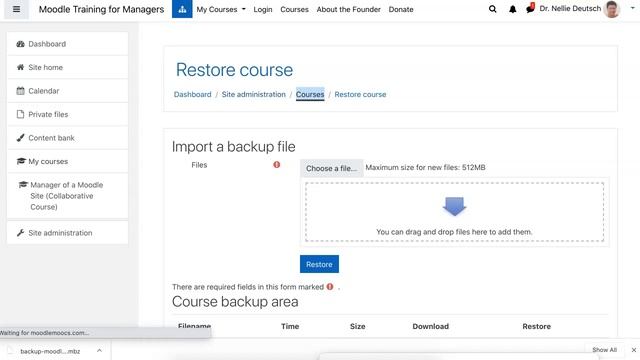Open the messages chat bubble icon
Image resolution: width=640 pixels, height=360 pixels.
click(530, 8)
